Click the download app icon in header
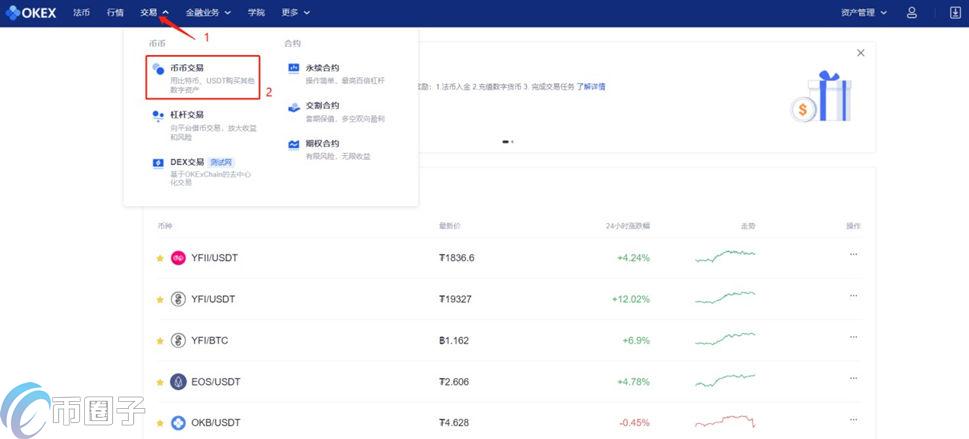 (x=955, y=12)
